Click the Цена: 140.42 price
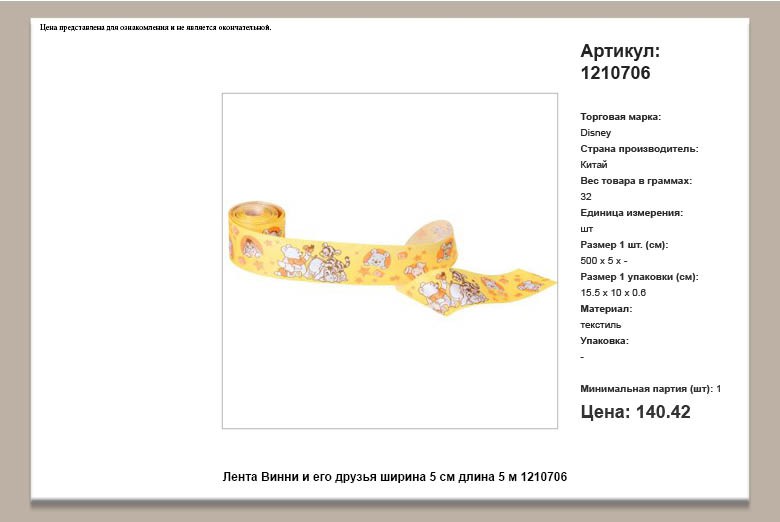The image size is (780, 522). (x=635, y=412)
